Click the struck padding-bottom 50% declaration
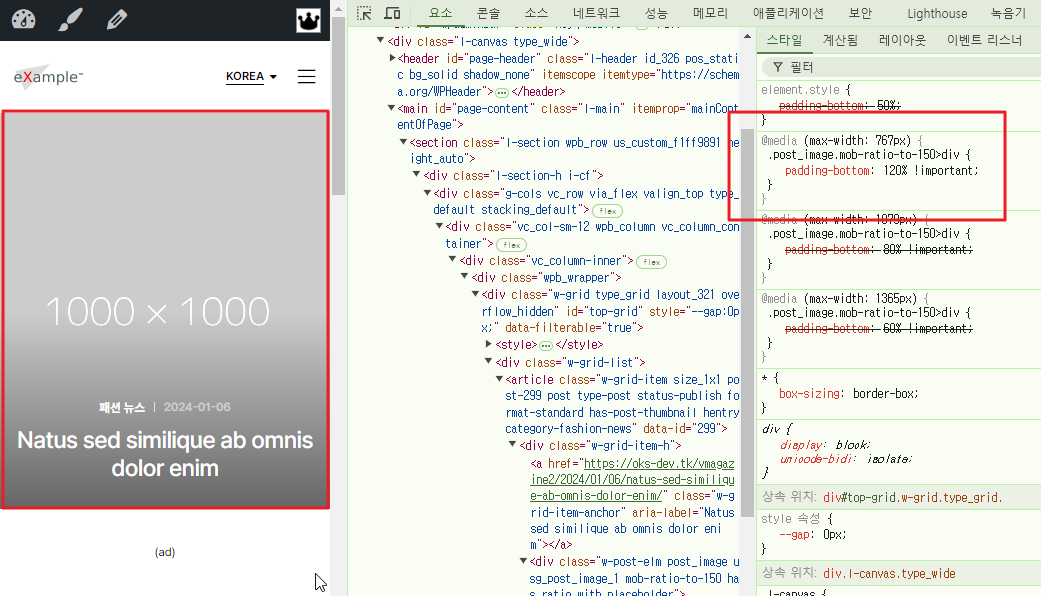 coord(839,106)
